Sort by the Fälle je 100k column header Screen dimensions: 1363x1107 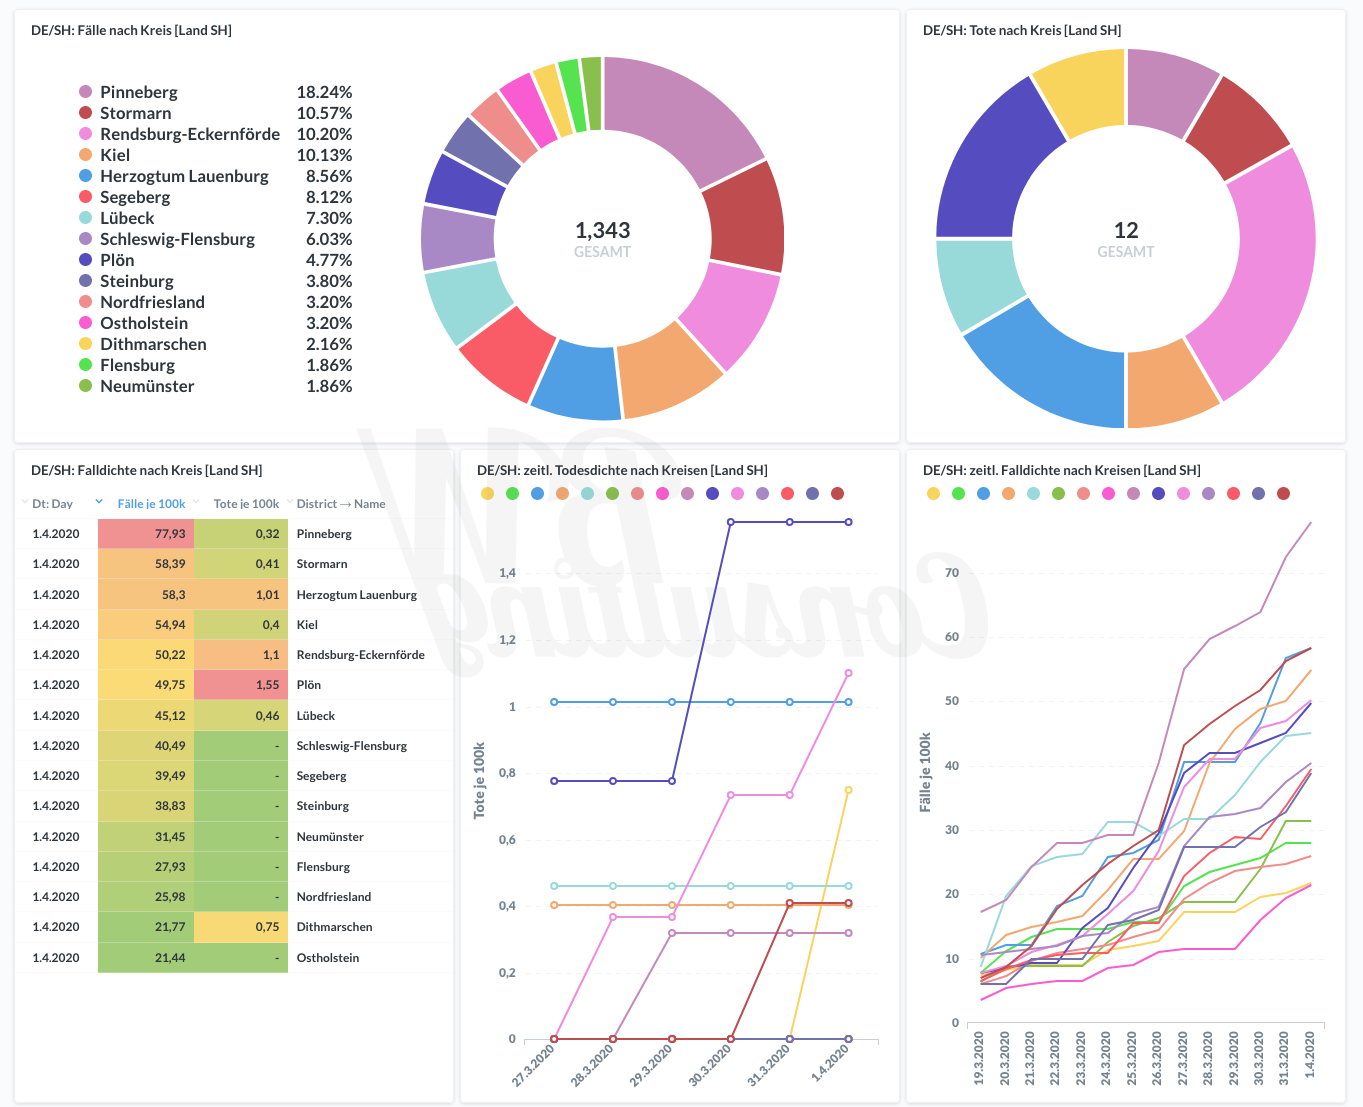point(151,504)
